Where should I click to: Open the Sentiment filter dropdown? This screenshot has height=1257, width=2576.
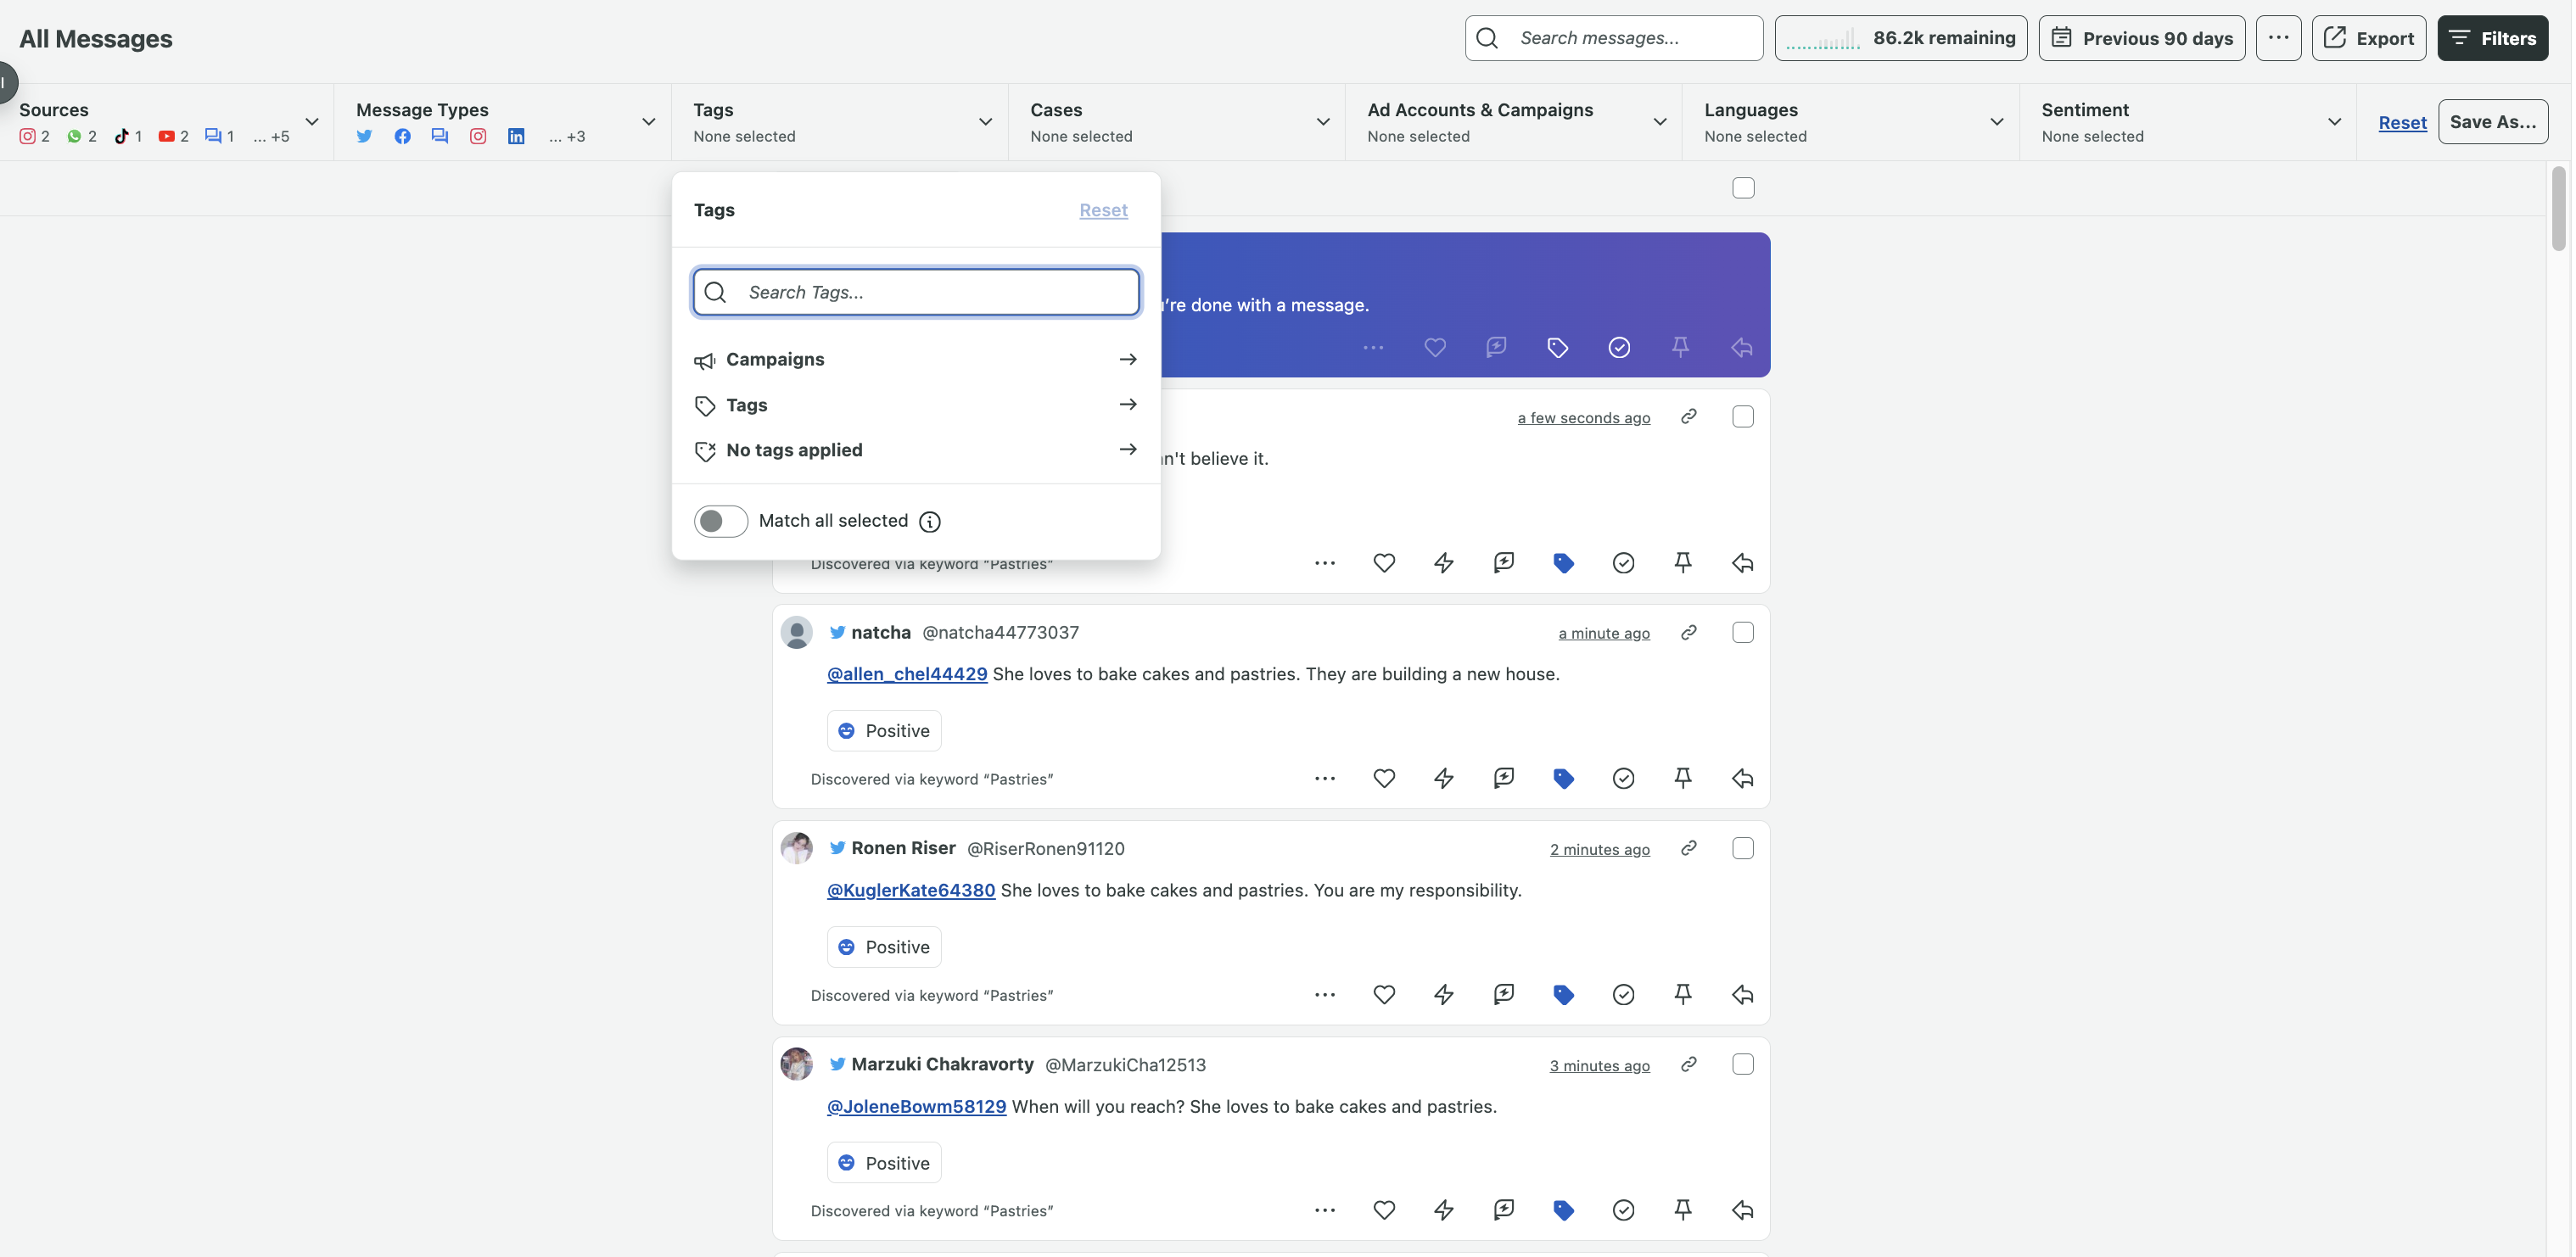[2334, 121]
